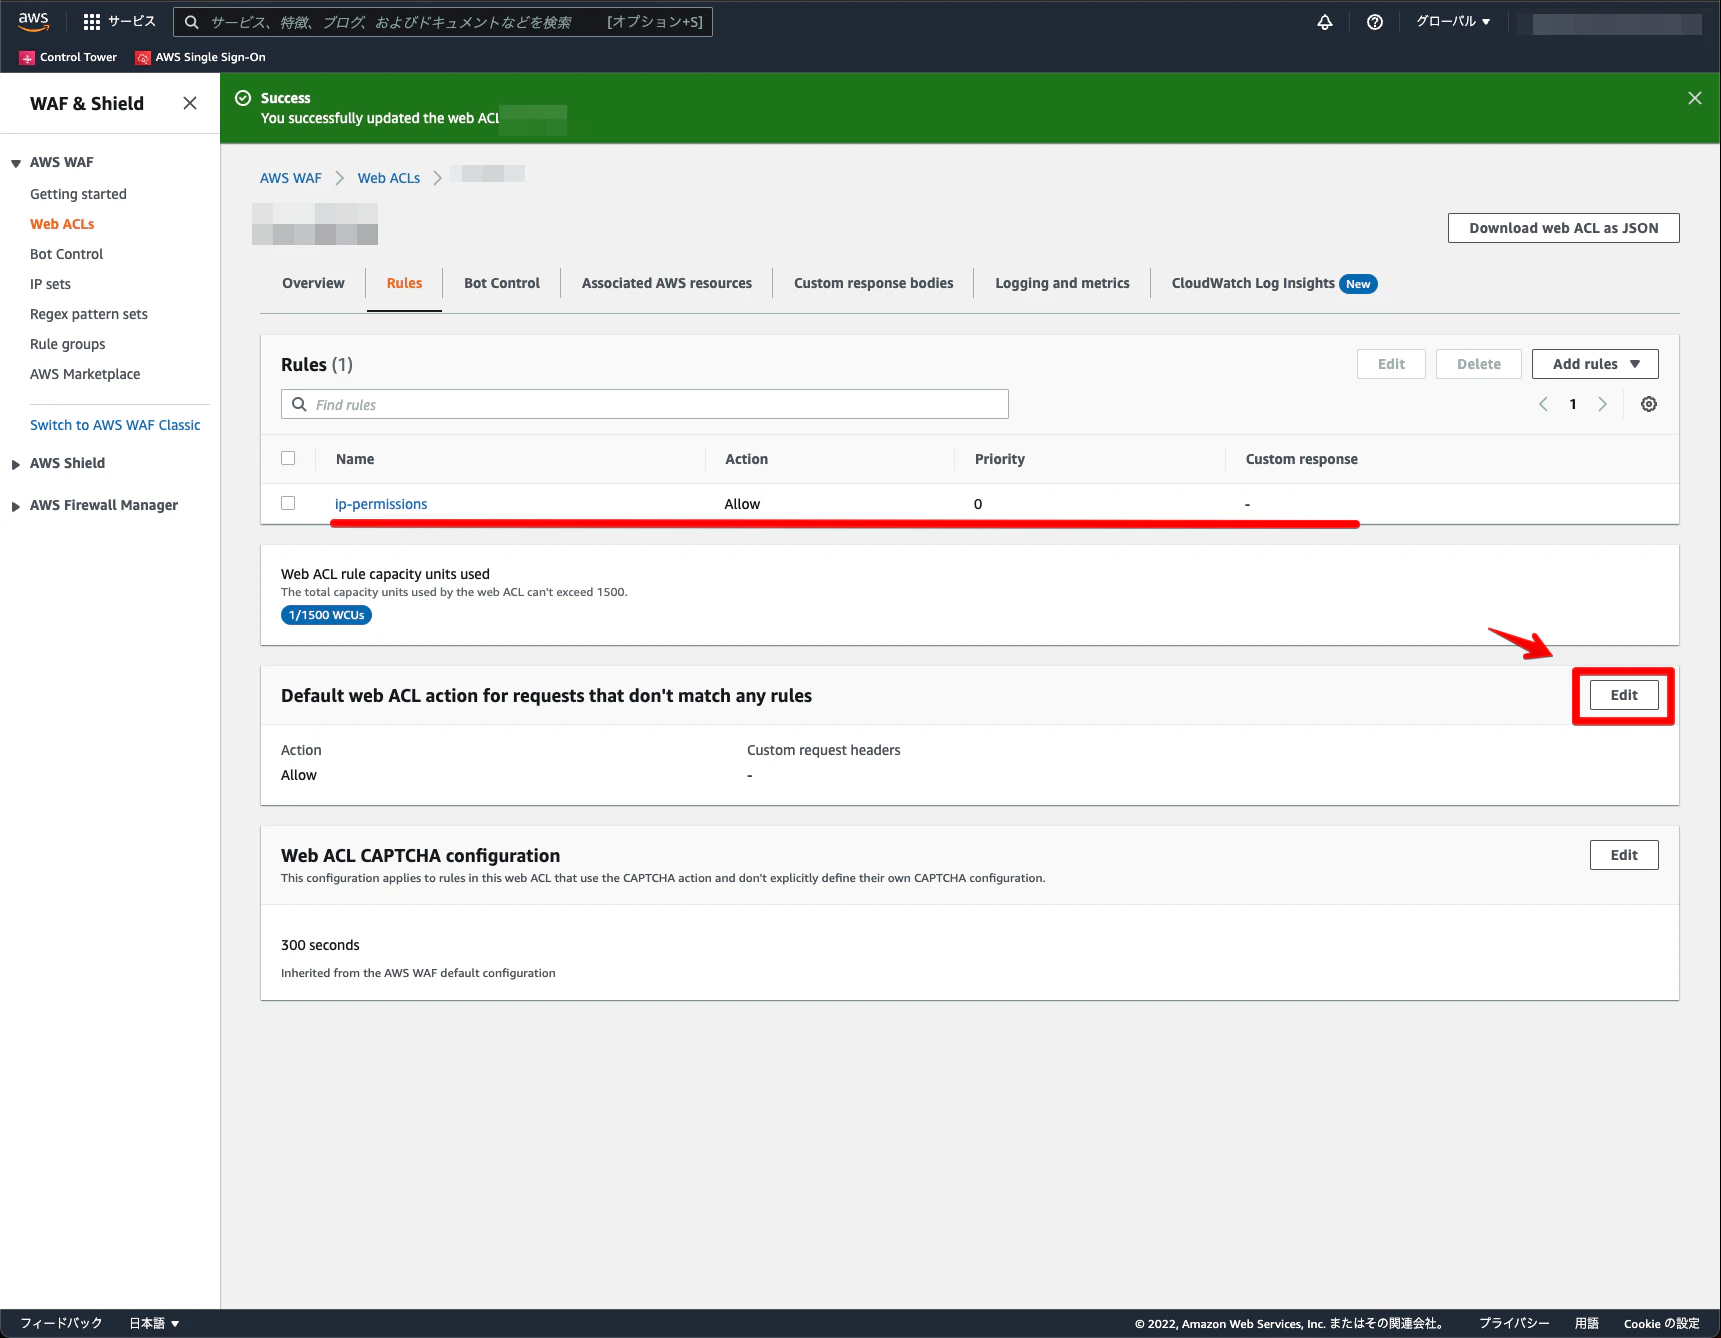1721x1338 pixels.
Task: Open Regex pattern sets in sidebar
Action: click(x=89, y=314)
